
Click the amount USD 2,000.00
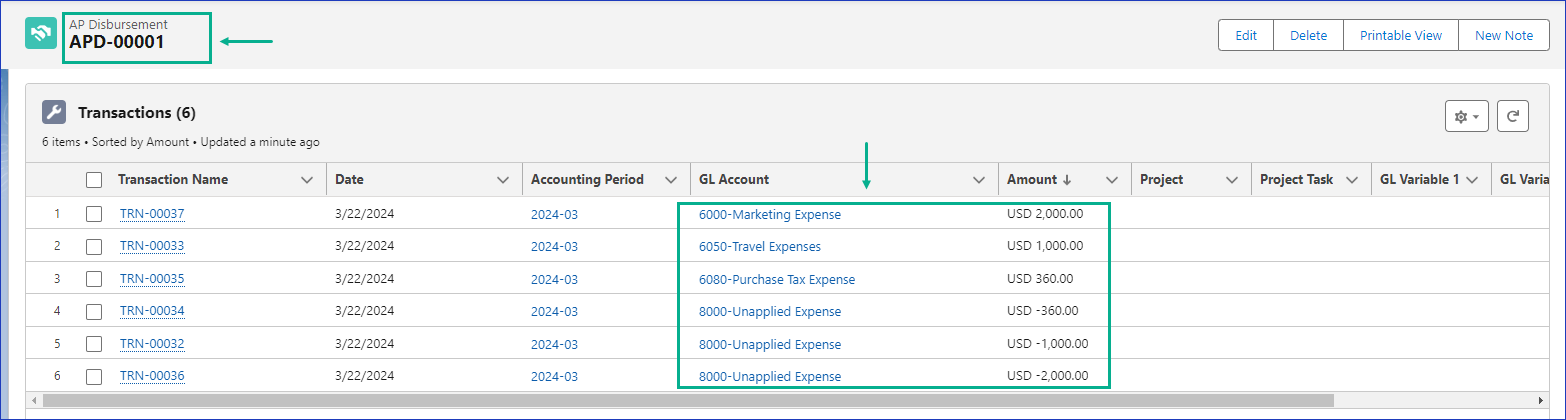pos(1045,214)
